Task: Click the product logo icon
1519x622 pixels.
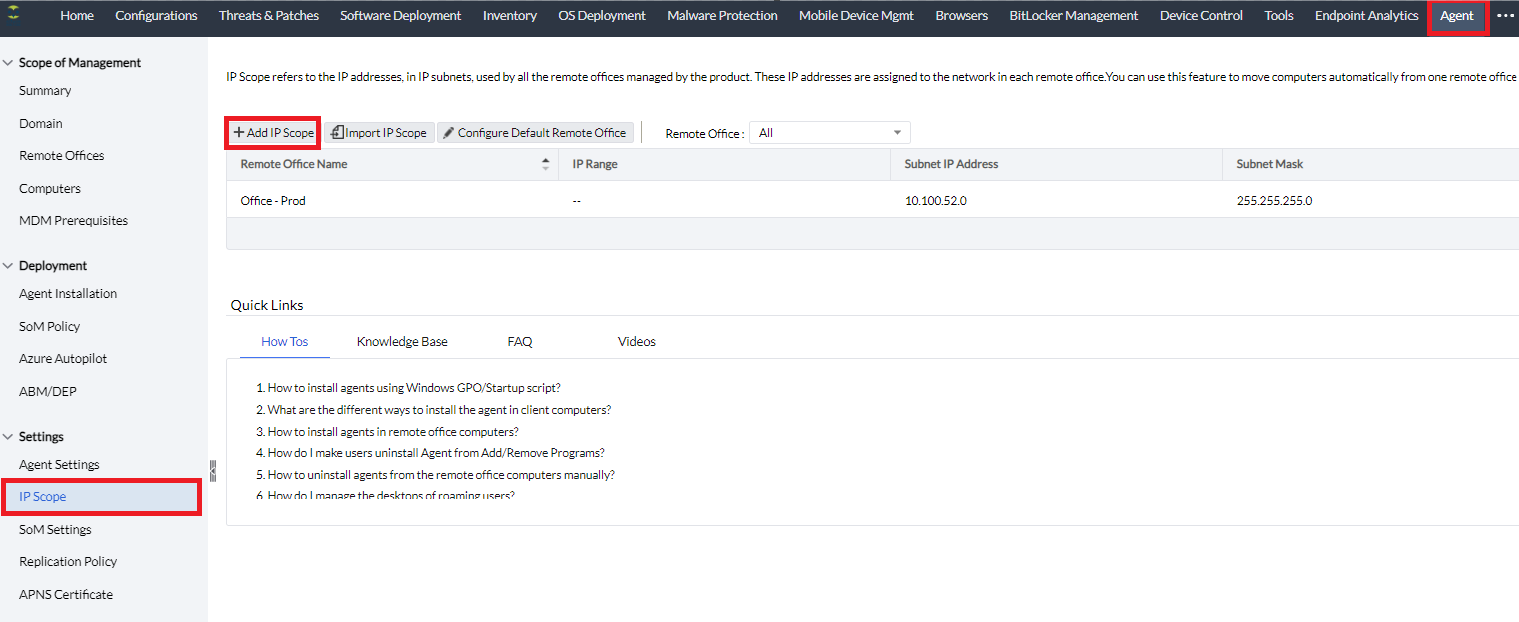Action: tap(13, 15)
